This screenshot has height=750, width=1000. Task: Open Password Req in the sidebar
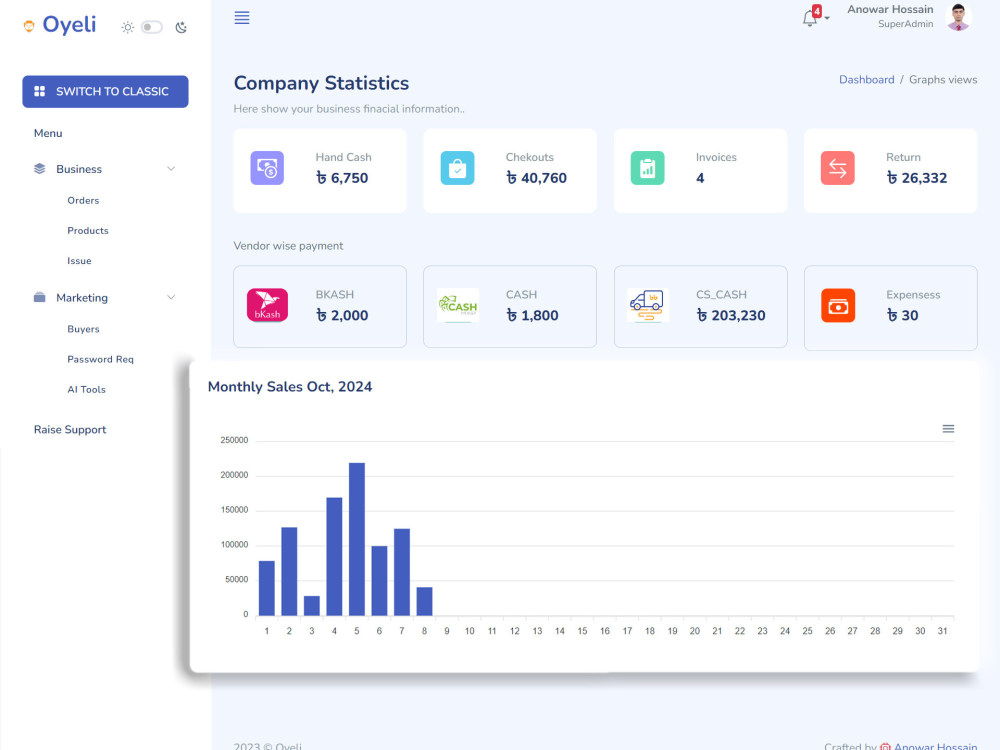(101, 359)
